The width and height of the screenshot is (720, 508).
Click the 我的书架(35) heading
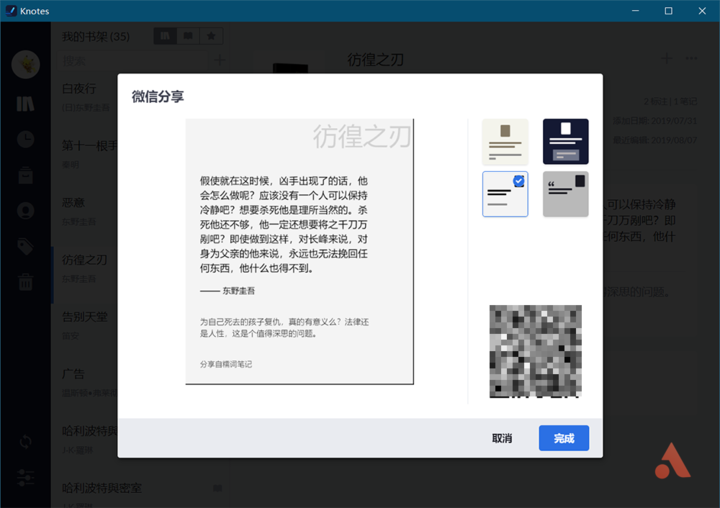96,36
